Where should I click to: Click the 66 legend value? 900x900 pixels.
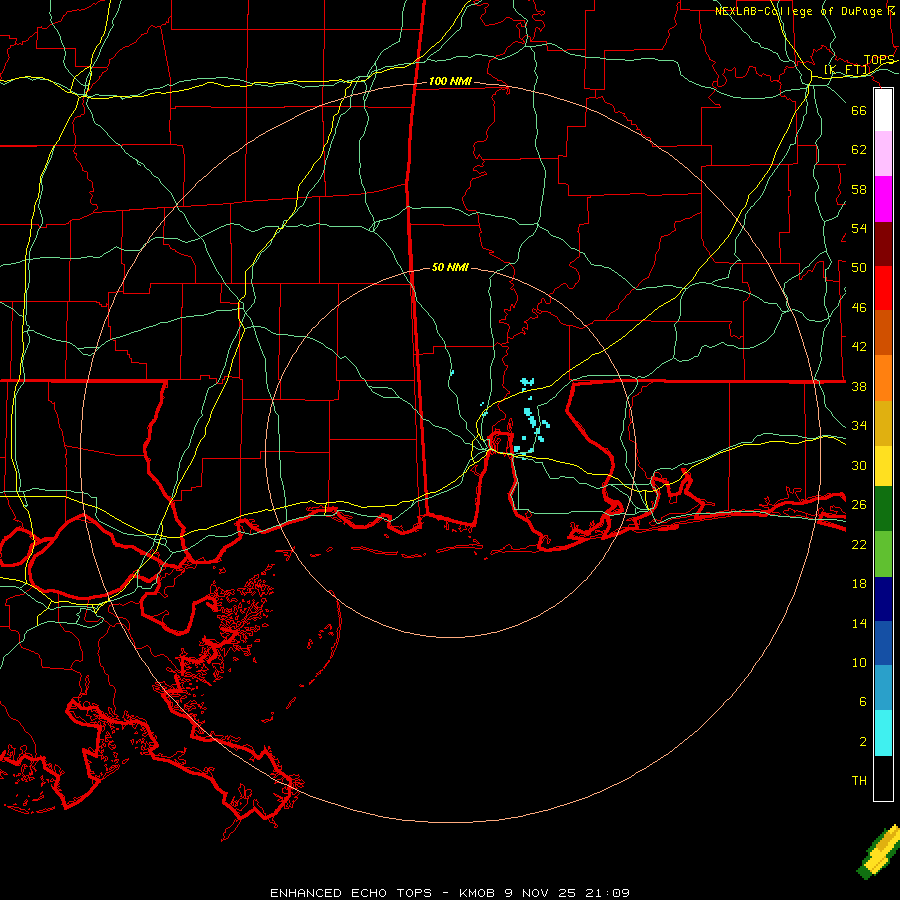tap(859, 111)
